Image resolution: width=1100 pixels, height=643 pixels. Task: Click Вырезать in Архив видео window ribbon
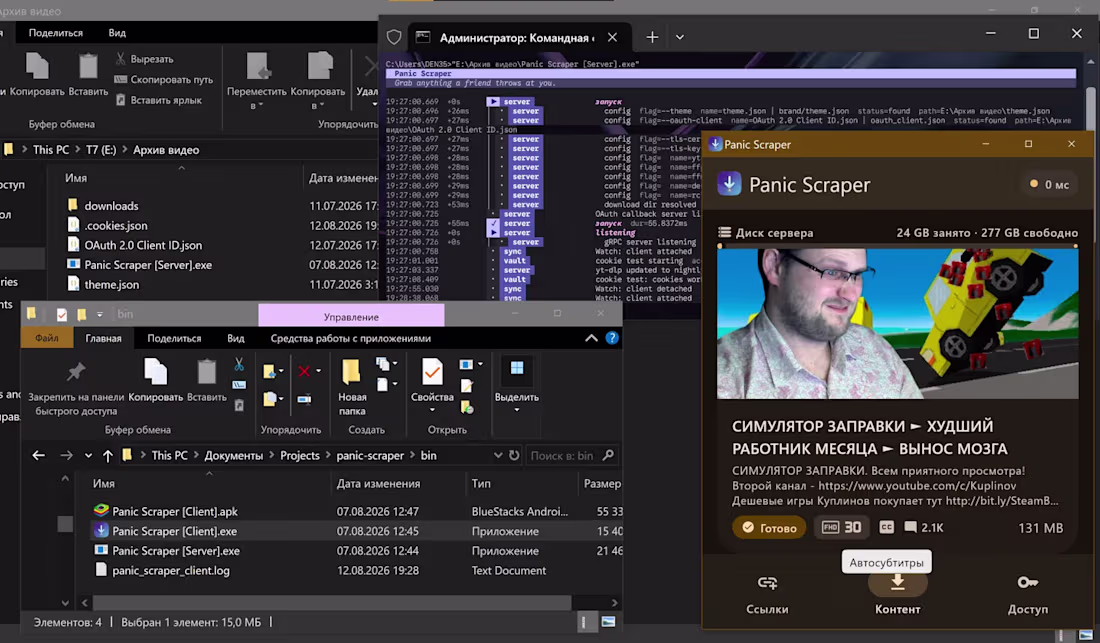click(145, 59)
